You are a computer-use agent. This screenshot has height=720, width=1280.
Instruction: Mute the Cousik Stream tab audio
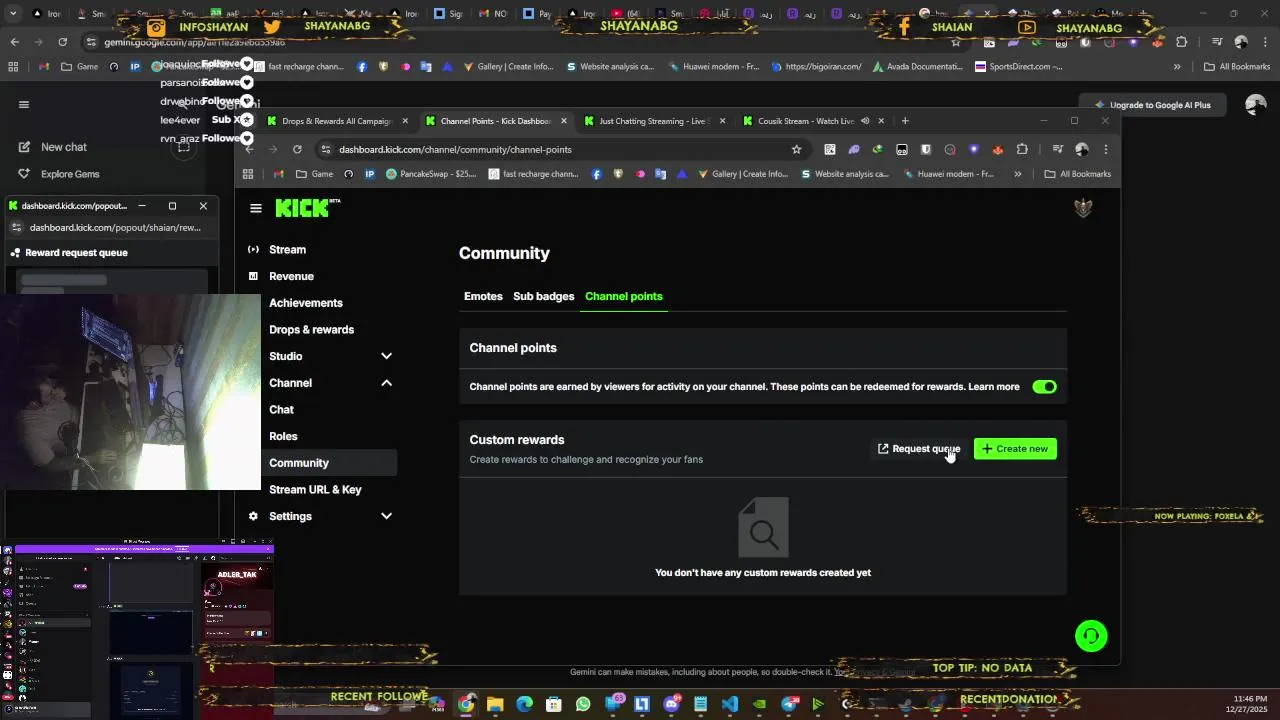click(x=865, y=121)
